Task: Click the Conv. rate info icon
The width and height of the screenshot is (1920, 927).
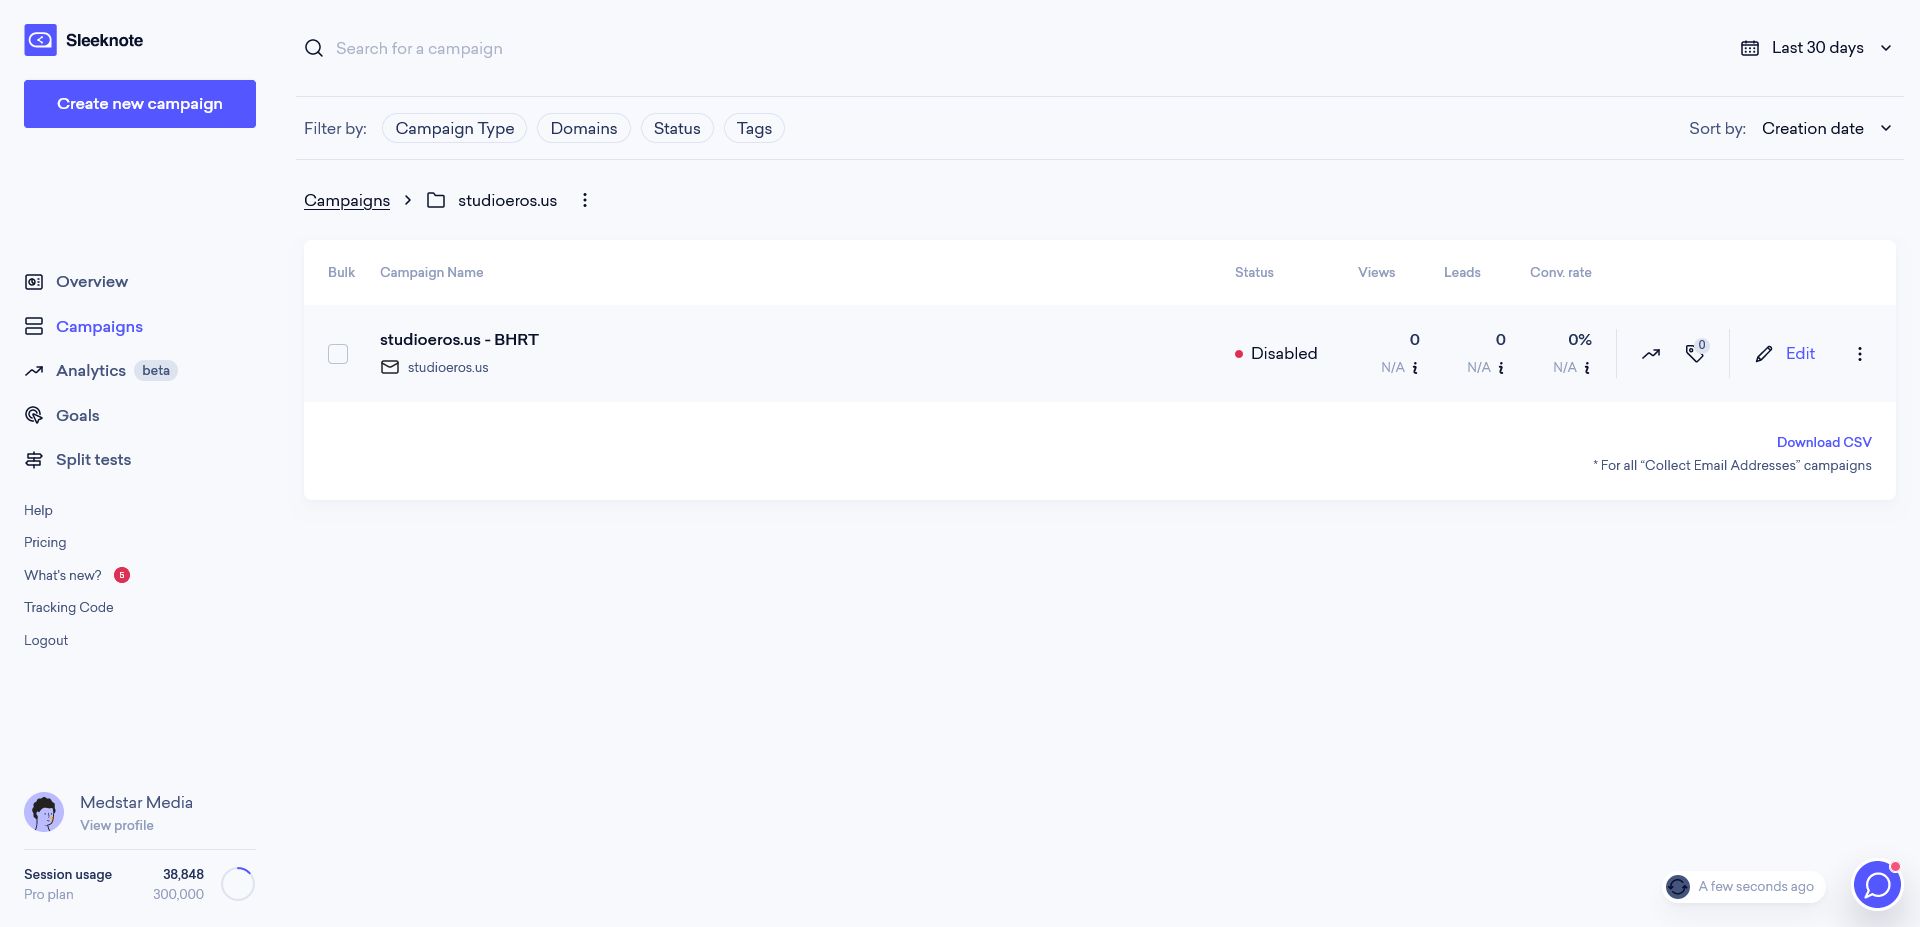Action: [1587, 368]
